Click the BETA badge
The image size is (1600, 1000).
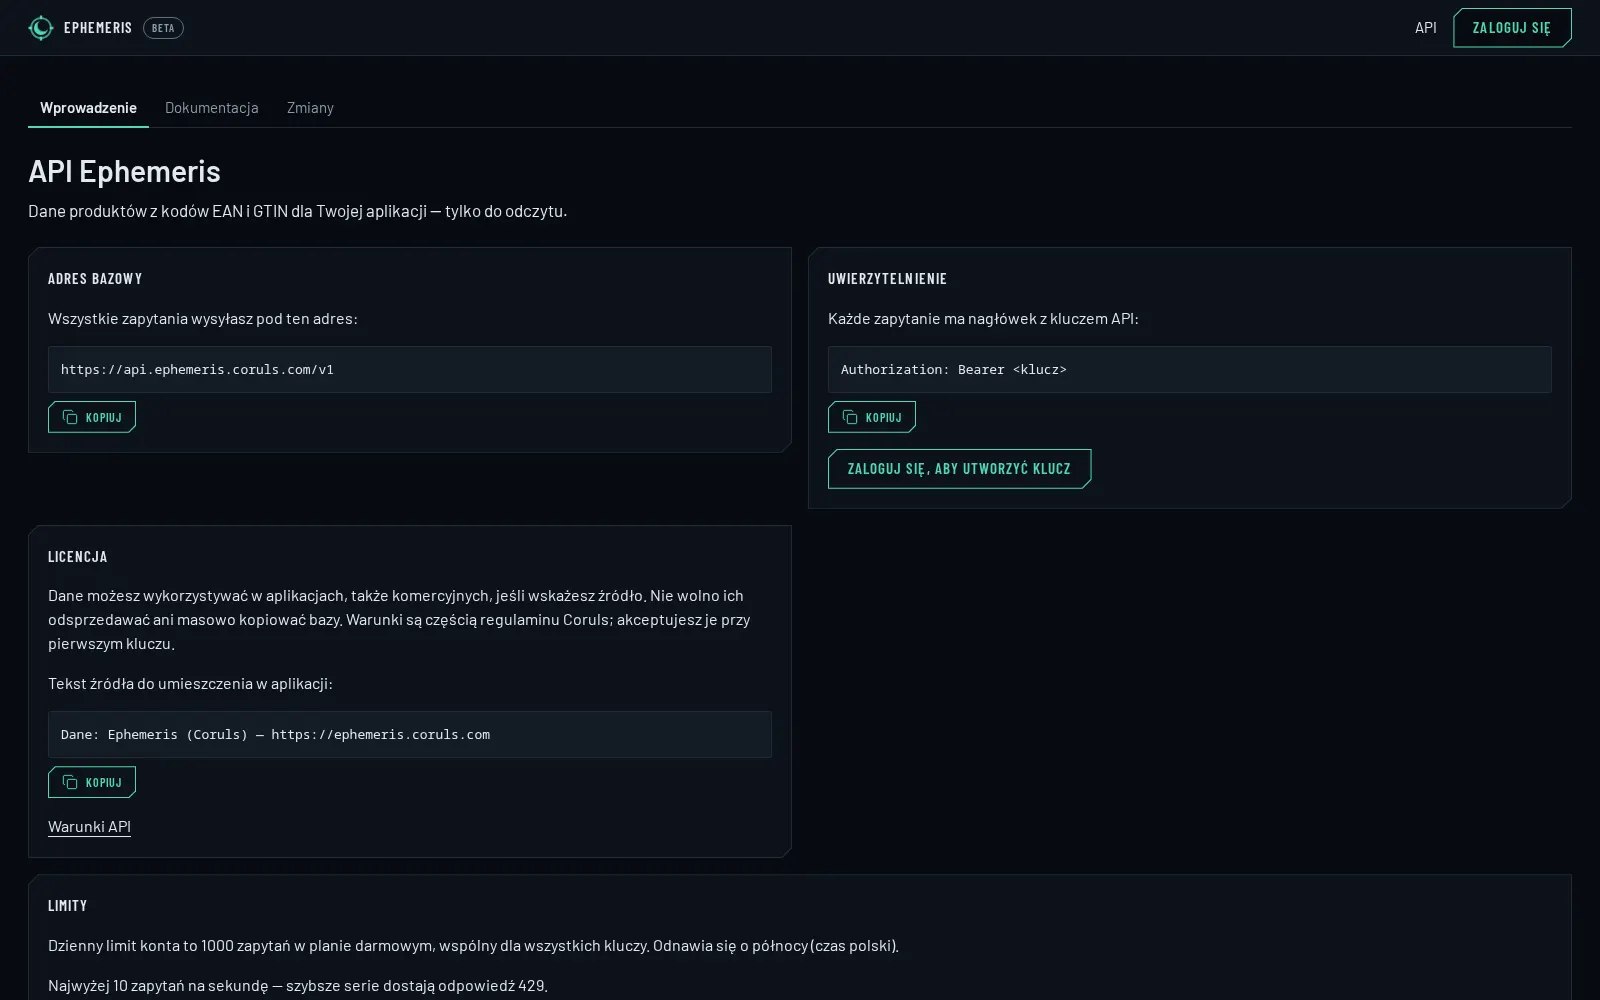coord(163,28)
